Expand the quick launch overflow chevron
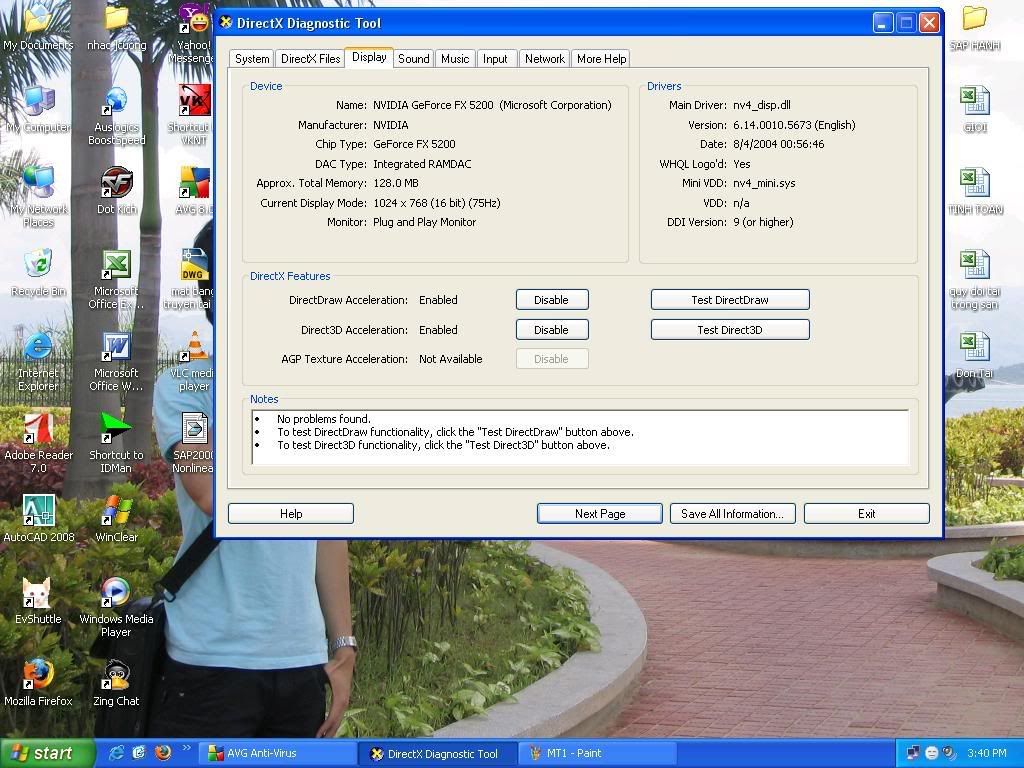The height and width of the screenshot is (768, 1024). point(186,748)
